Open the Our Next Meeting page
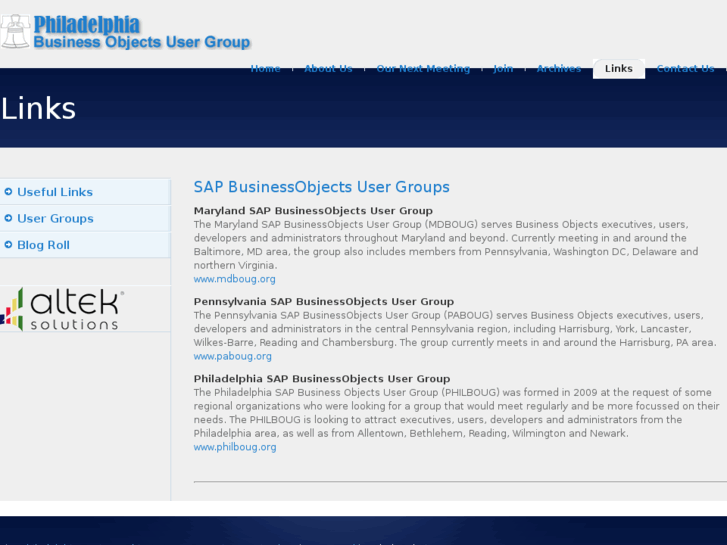This screenshot has height=545, width=727. pyautogui.click(x=423, y=69)
